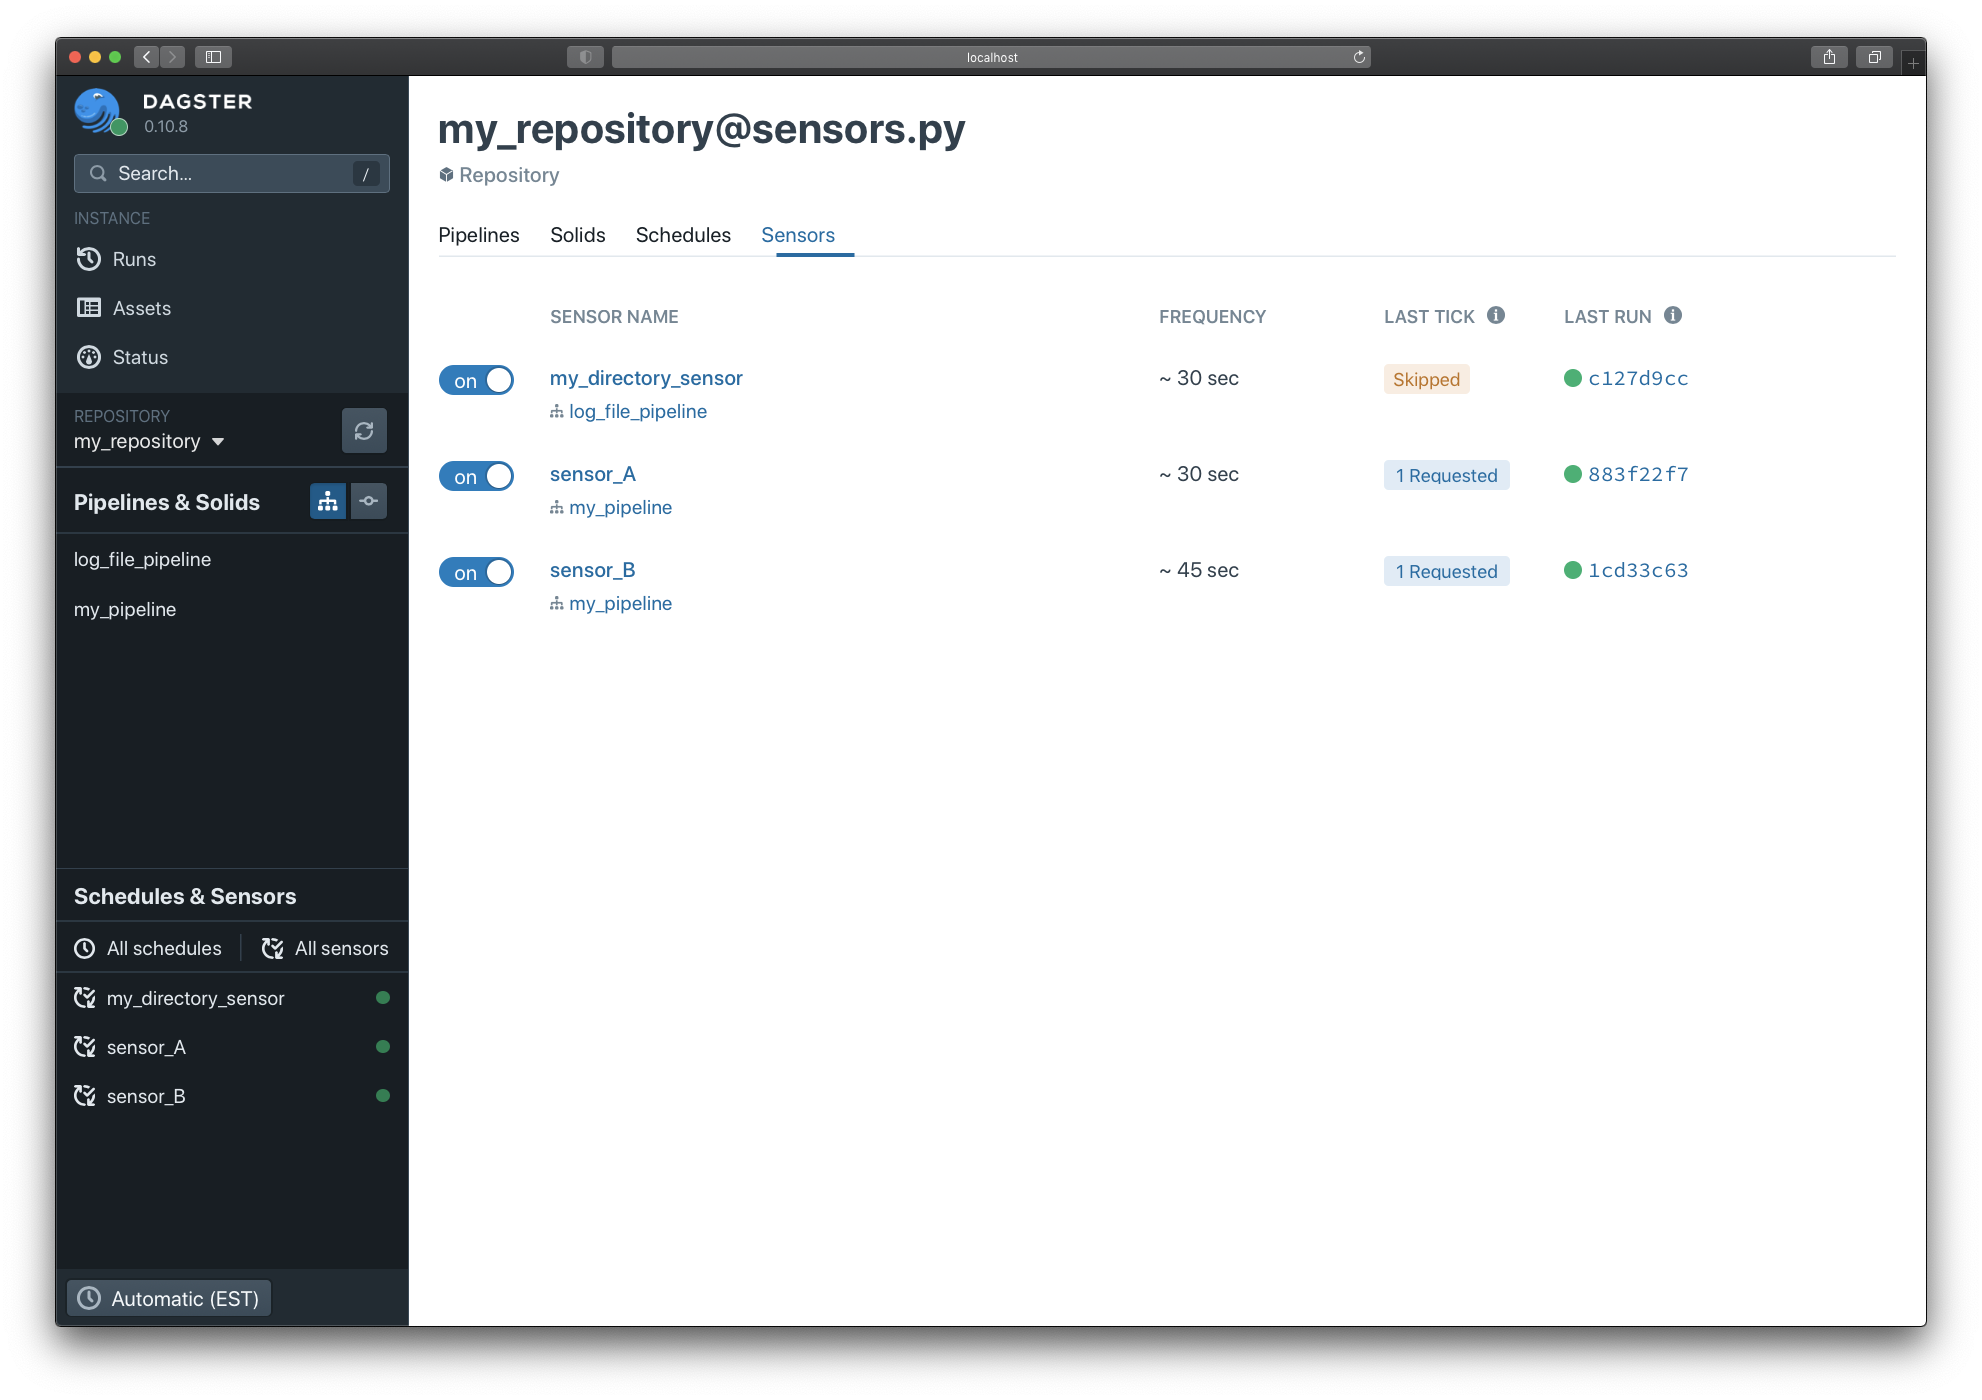Click sensor_A's 1 Requested tag

[1446, 475]
